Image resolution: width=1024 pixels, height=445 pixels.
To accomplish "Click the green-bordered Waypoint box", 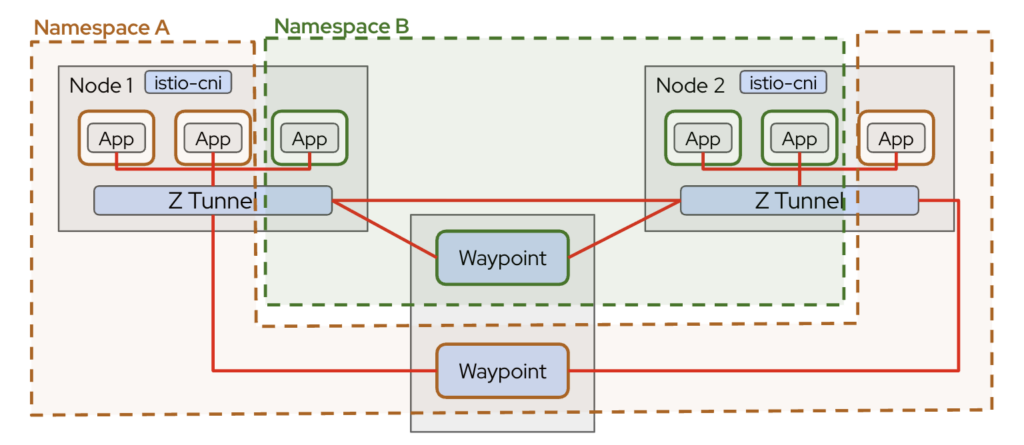I will [x=502, y=258].
